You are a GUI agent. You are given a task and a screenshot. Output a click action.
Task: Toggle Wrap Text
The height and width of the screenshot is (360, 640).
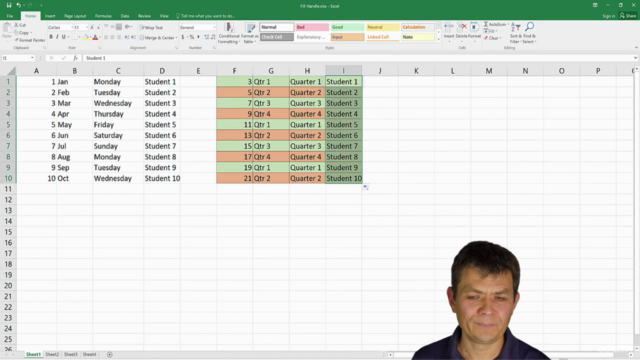151,27
